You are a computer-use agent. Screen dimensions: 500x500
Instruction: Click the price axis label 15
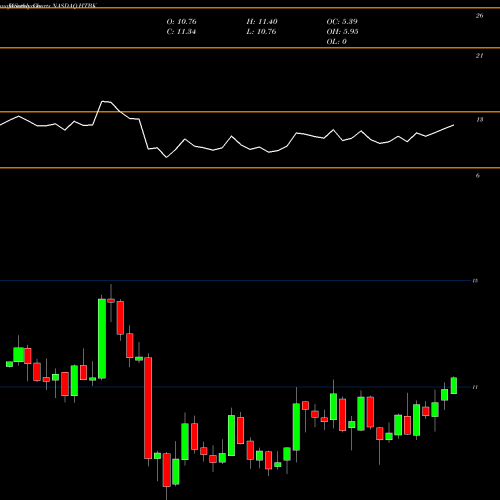(475, 281)
